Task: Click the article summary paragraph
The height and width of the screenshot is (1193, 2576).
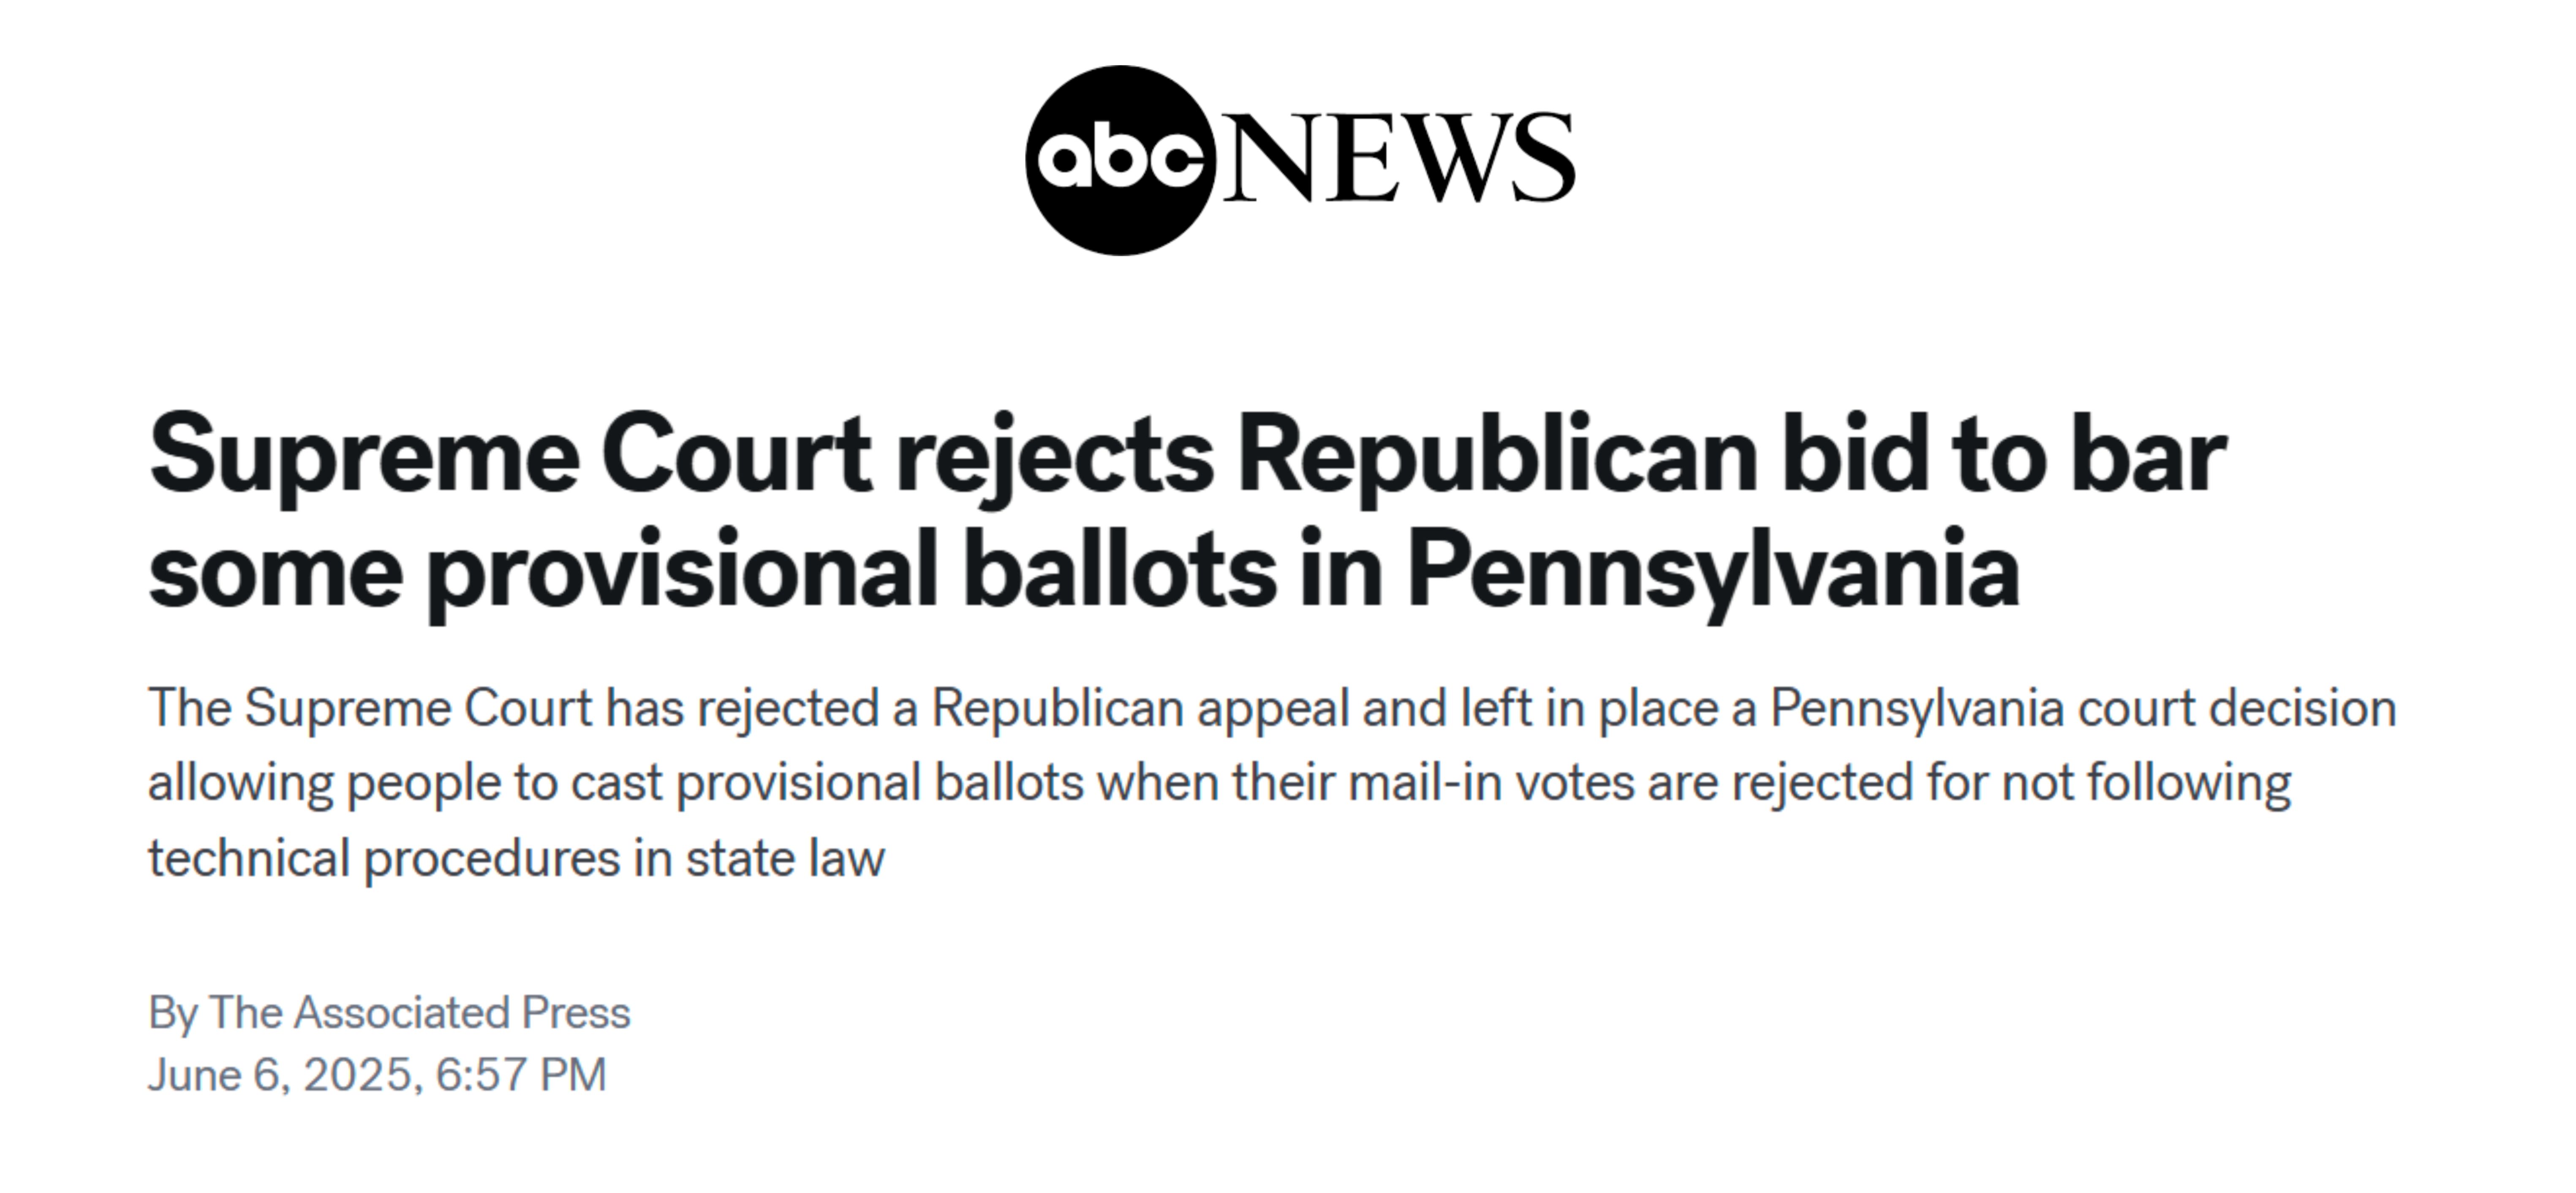Action: [x=1270, y=782]
